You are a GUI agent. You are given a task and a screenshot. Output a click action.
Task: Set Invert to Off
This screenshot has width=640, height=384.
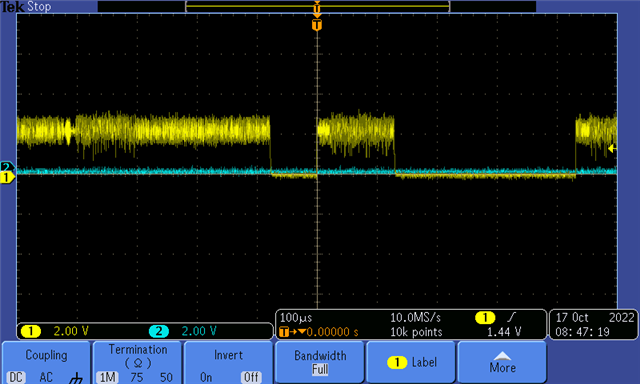[251, 377]
